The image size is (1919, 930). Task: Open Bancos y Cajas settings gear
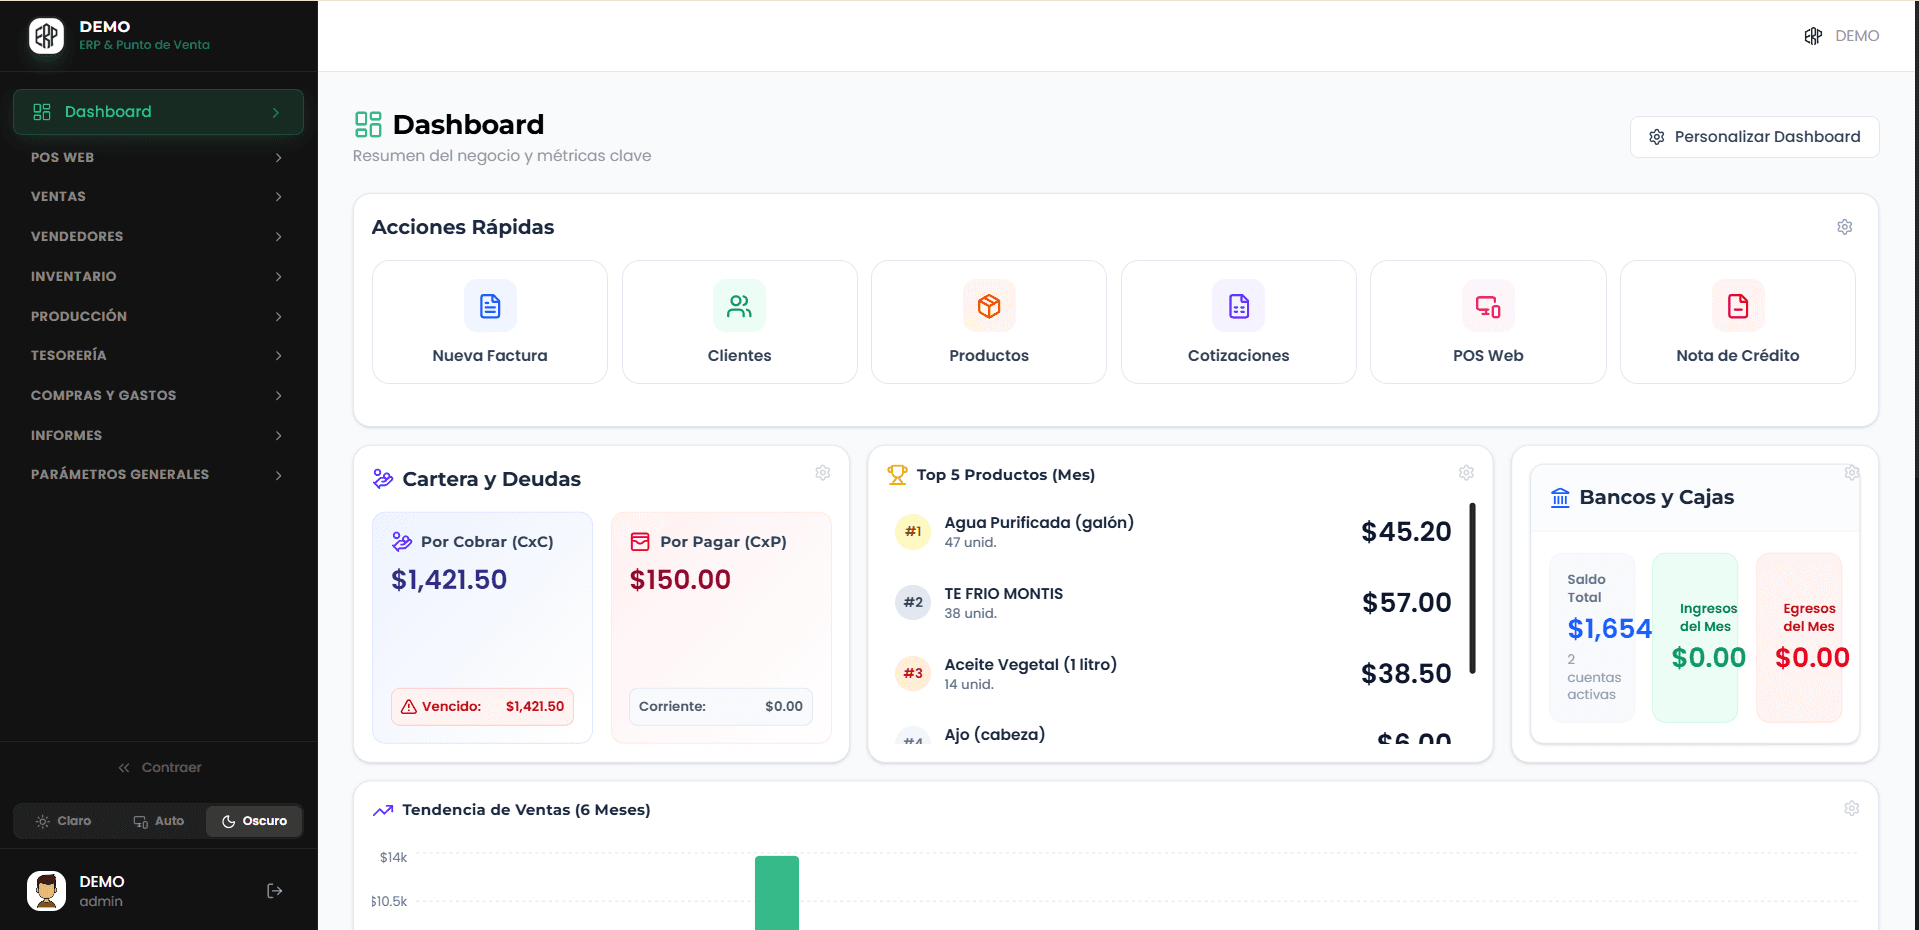click(1852, 473)
